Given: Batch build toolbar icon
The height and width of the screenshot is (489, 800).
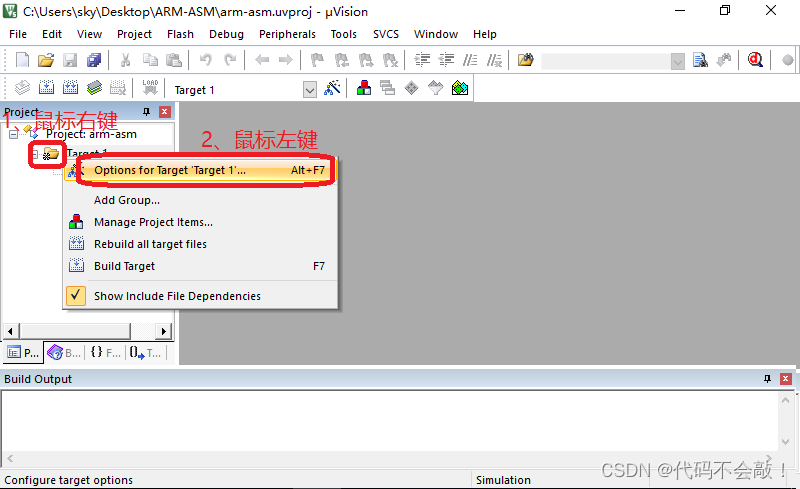Looking at the screenshot, I should pos(94,88).
